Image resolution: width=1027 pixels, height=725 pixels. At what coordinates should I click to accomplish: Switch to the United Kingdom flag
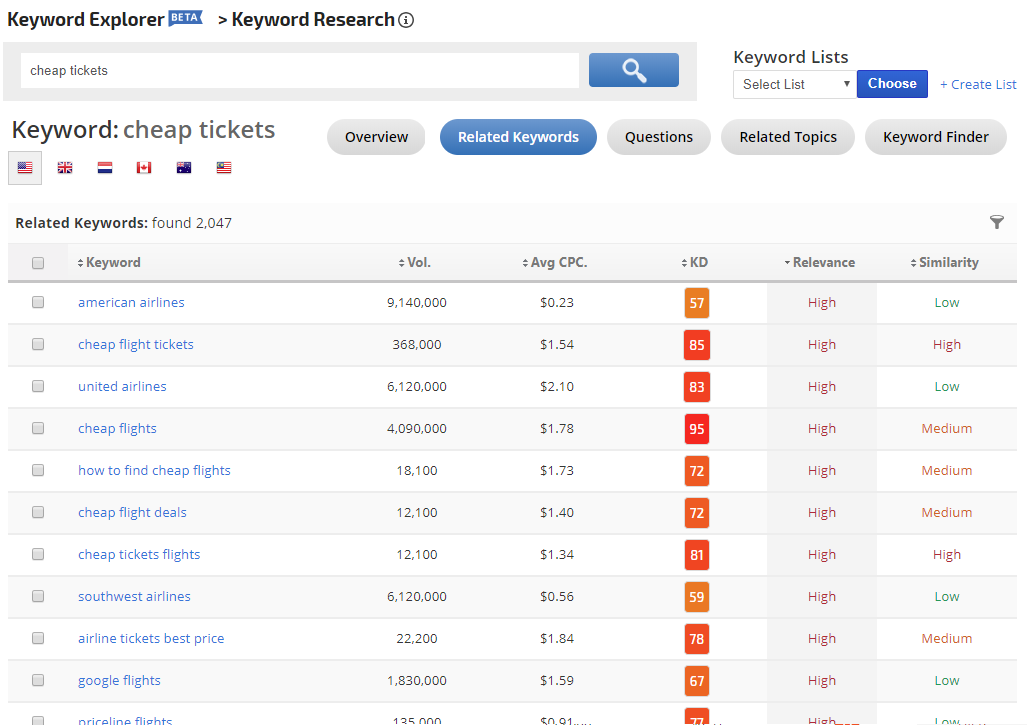click(x=65, y=168)
